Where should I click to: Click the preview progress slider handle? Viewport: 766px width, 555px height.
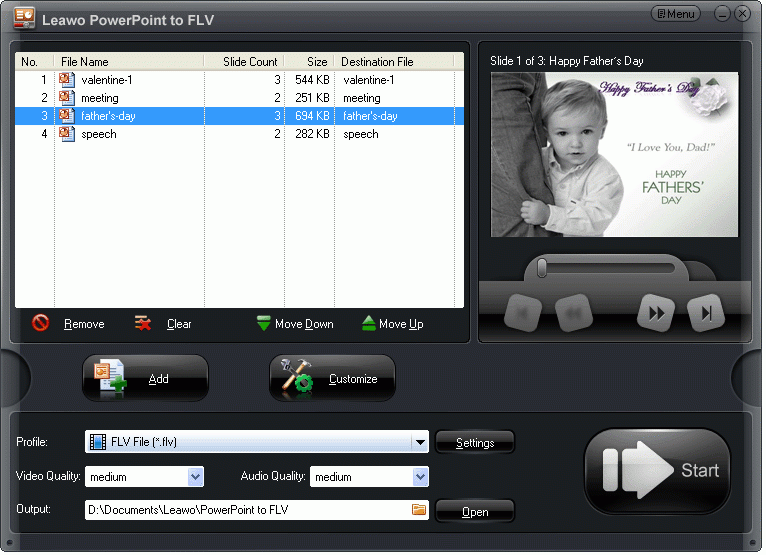542,268
